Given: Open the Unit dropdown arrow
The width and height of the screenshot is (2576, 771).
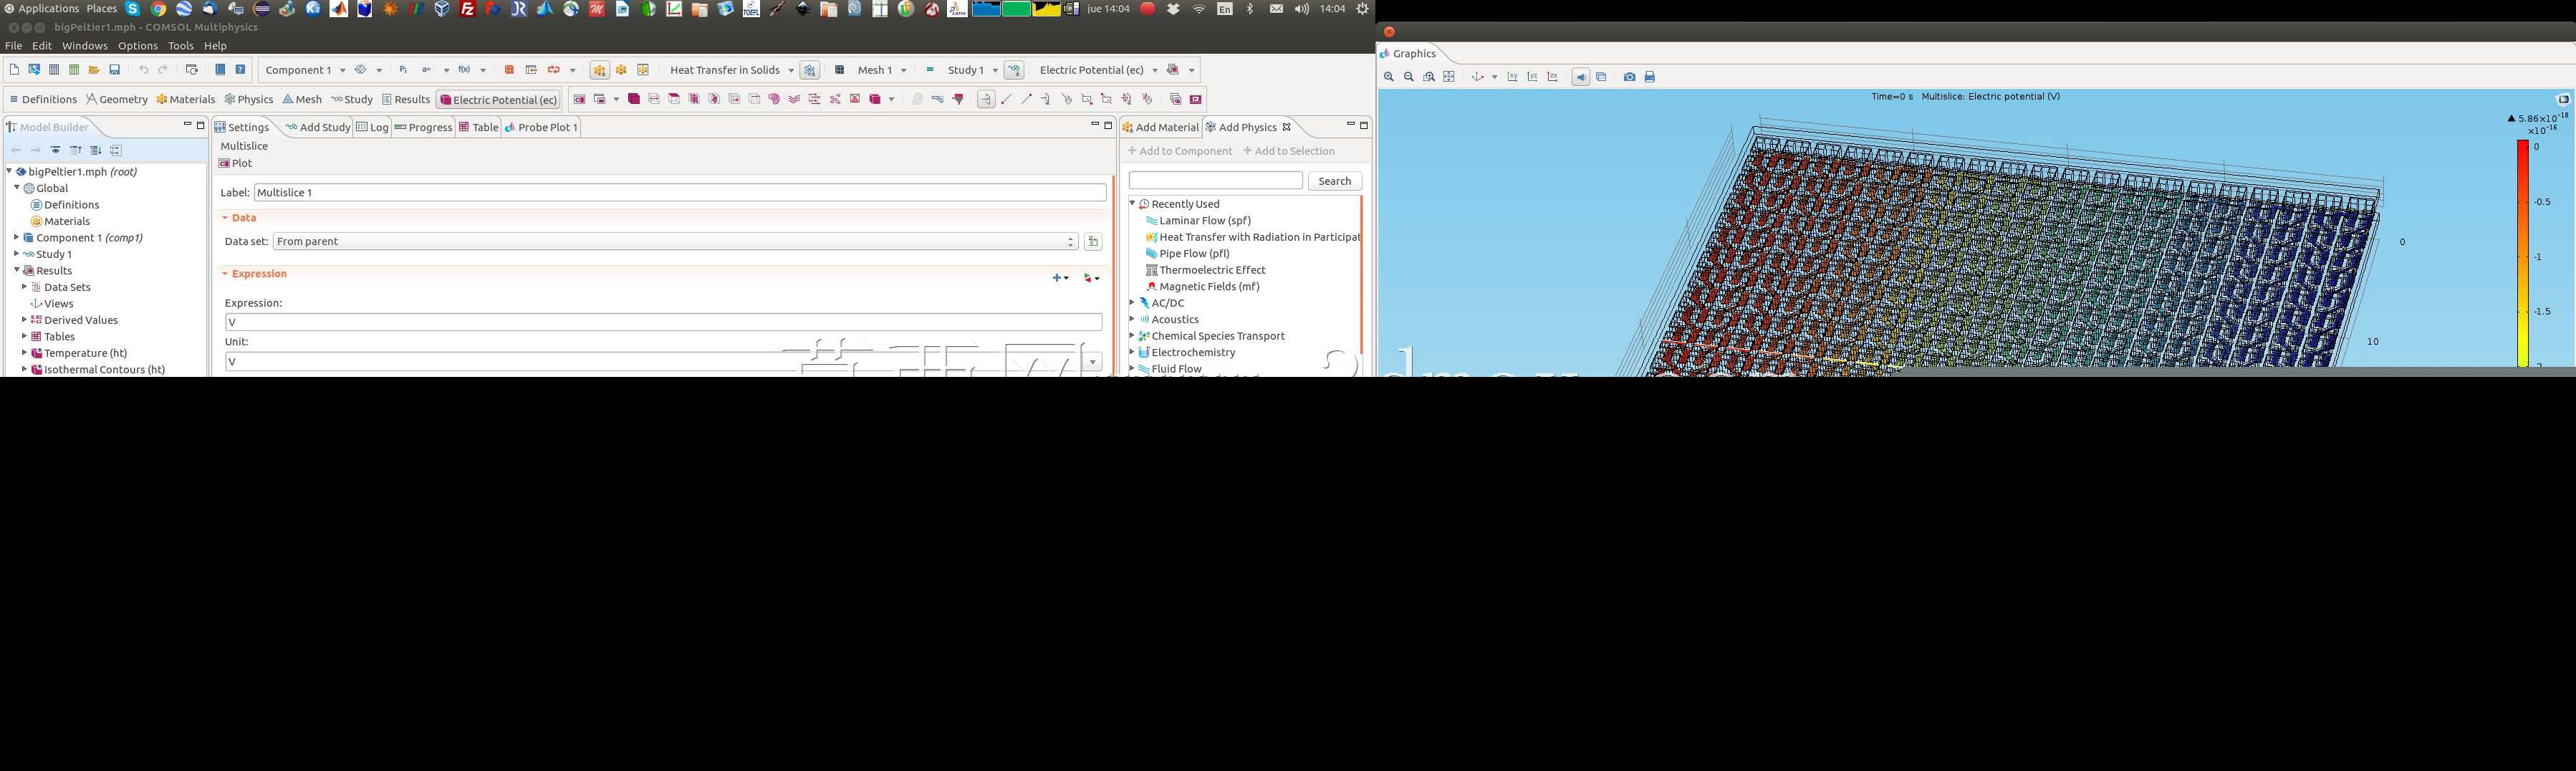Looking at the screenshot, I should [x=1093, y=362].
